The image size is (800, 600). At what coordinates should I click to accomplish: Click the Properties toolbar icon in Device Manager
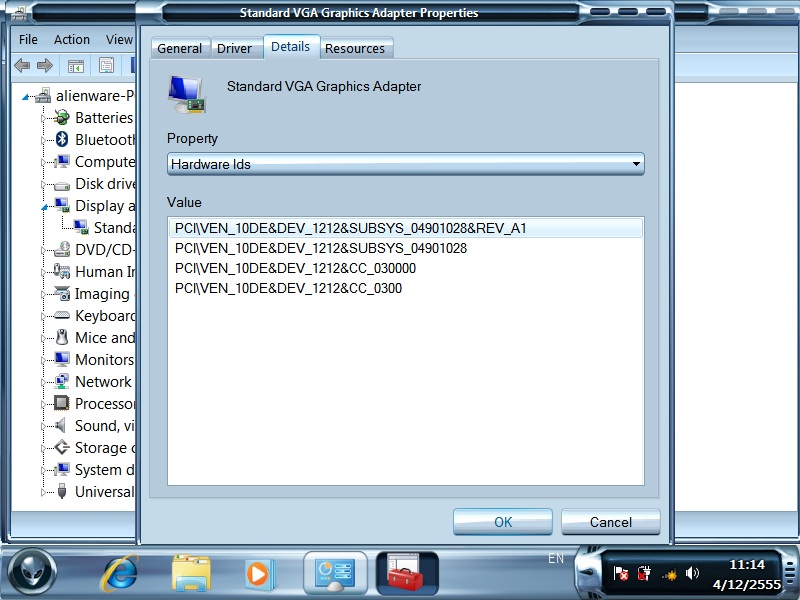coord(106,65)
